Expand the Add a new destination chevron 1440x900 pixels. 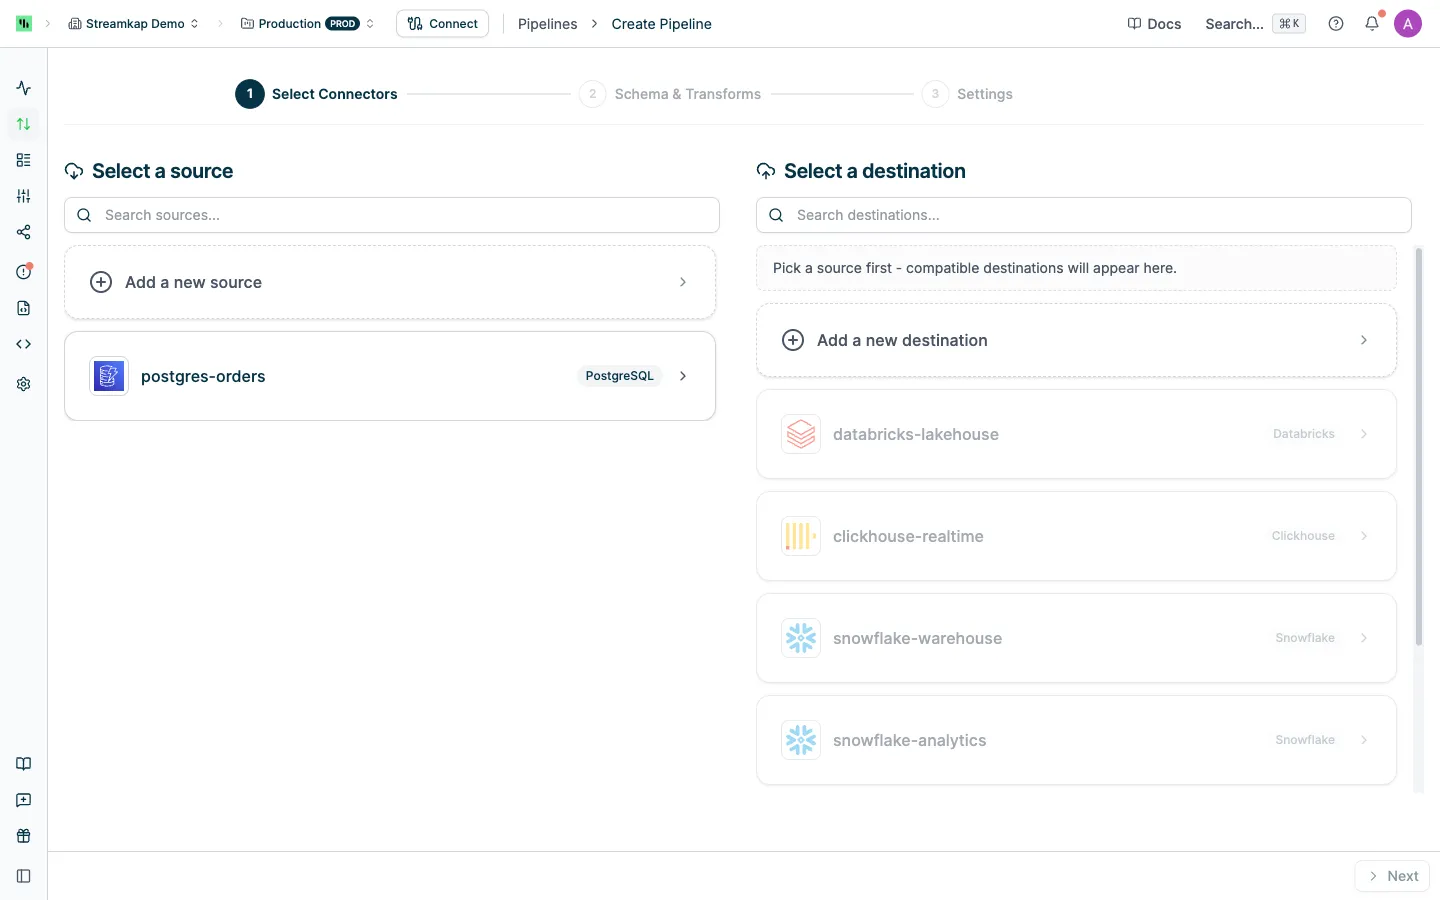[x=1364, y=340]
